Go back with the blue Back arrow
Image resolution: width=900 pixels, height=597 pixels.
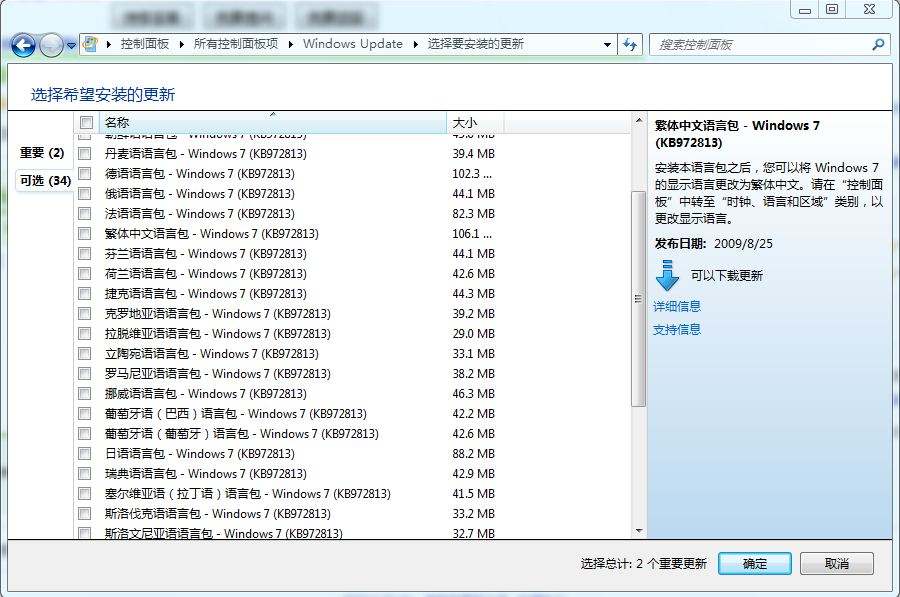[23, 45]
